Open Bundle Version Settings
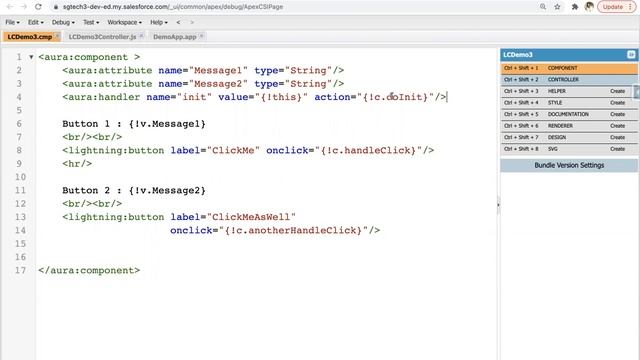640x360 pixels. [x=569, y=165]
